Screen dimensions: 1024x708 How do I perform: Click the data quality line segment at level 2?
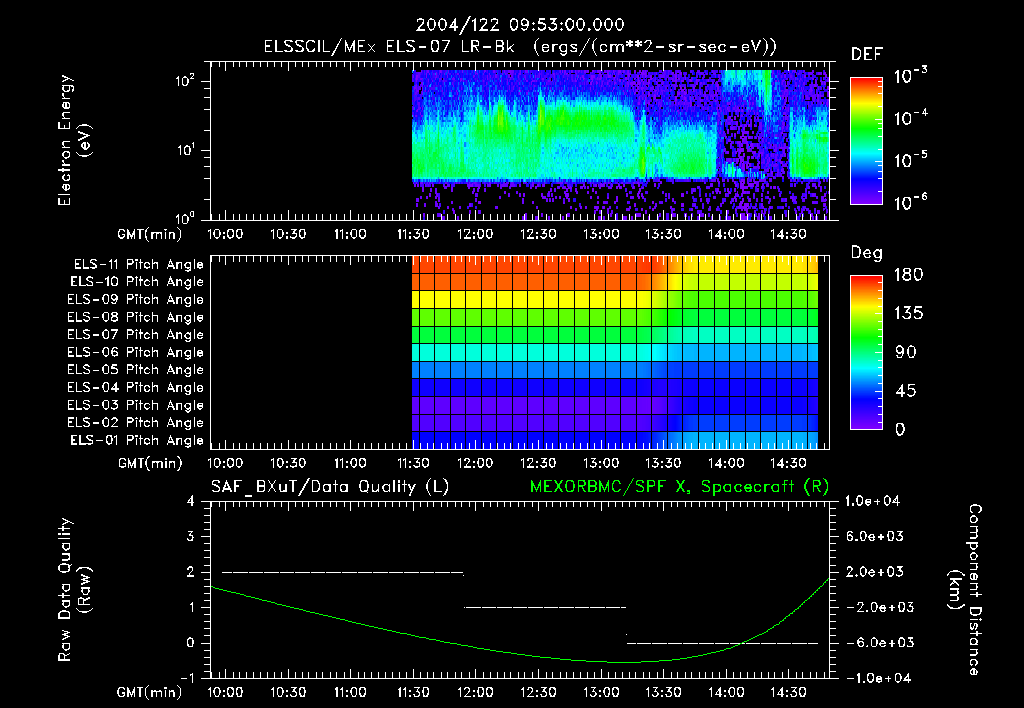pyautogui.click(x=343, y=572)
